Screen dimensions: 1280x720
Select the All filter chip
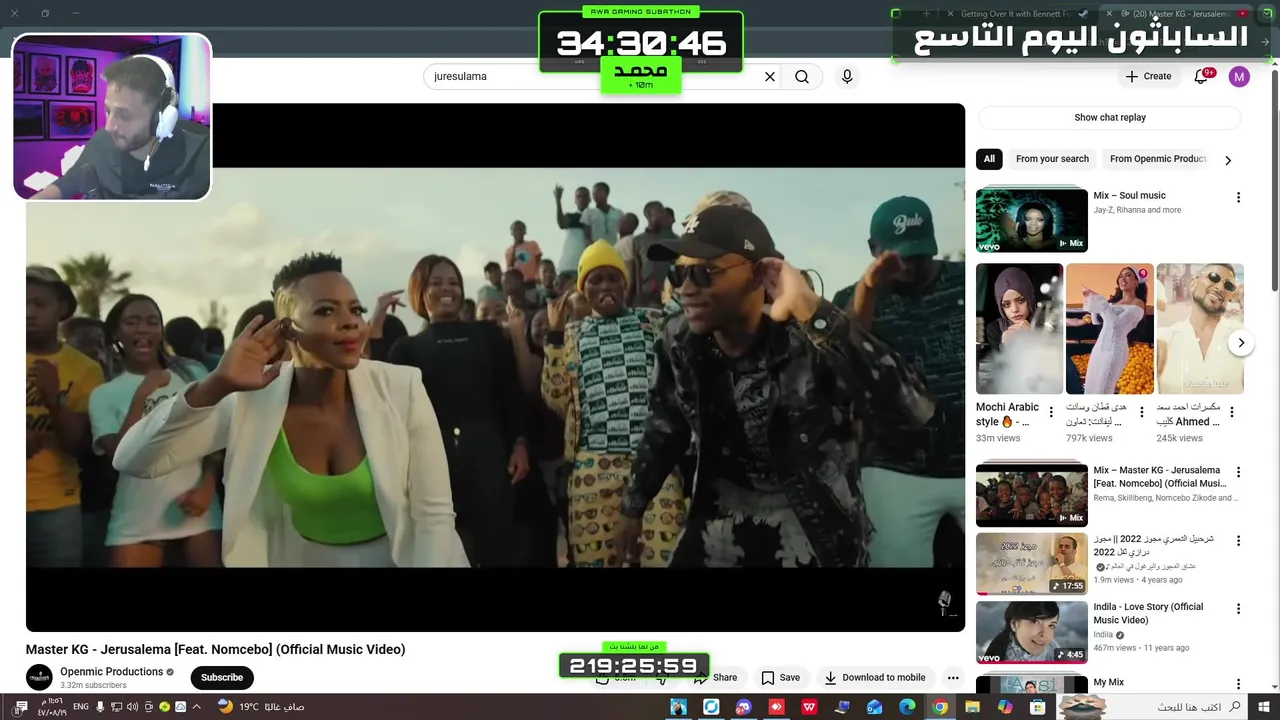pyautogui.click(x=989, y=159)
